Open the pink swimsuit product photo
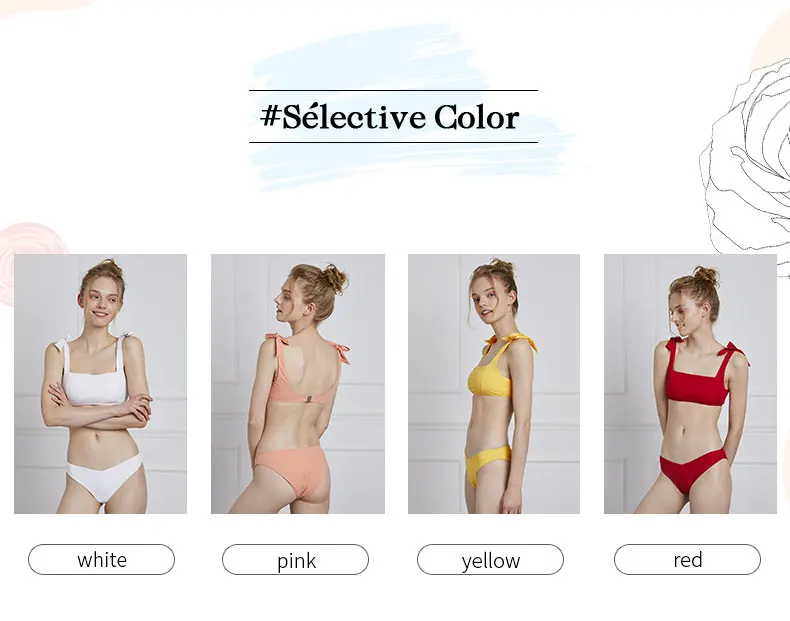This screenshot has height=621, width=790. (298, 384)
